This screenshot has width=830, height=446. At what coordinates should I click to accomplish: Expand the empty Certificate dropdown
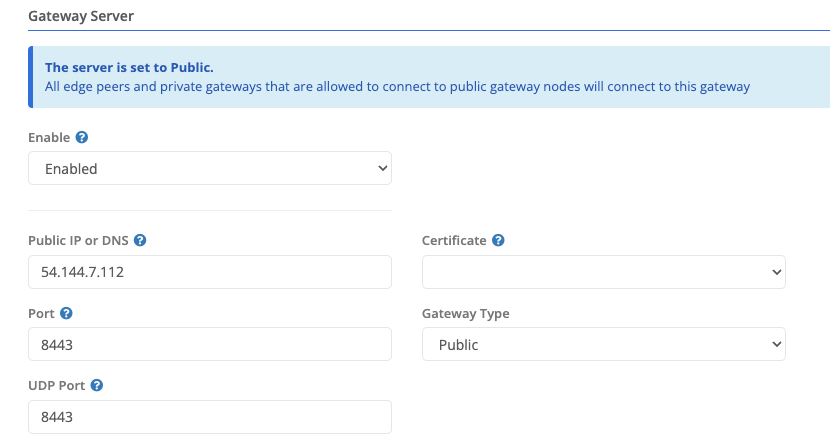pos(603,272)
